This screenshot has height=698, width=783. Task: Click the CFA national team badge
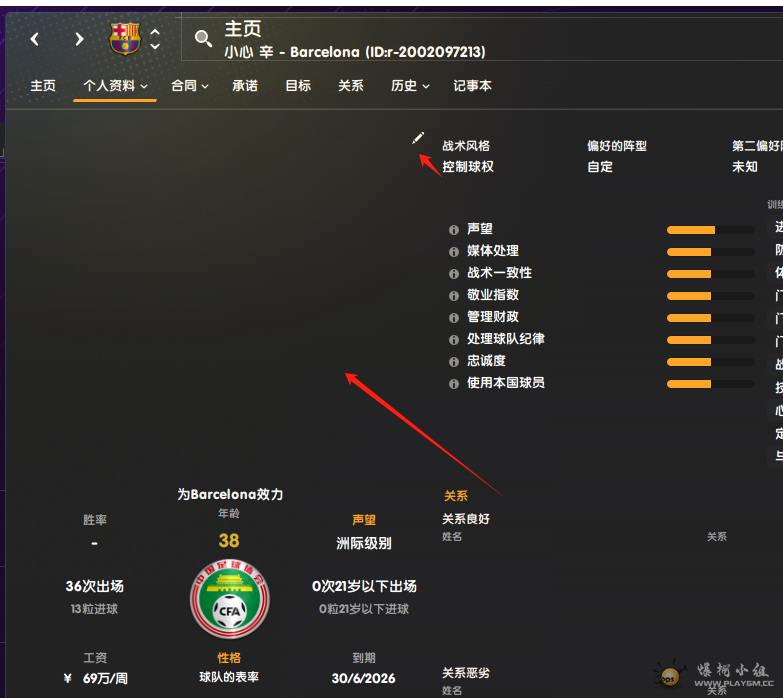(x=230, y=599)
